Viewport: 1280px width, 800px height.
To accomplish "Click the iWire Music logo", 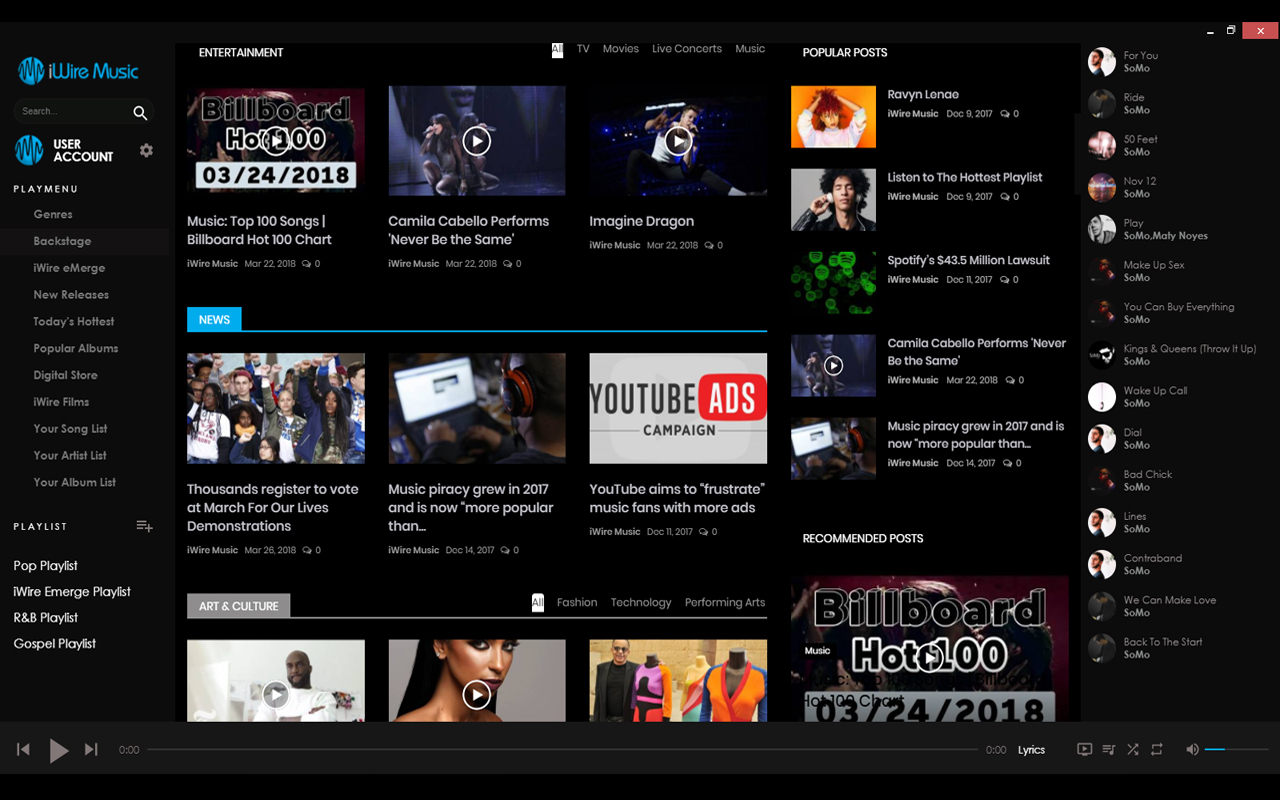I will pyautogui.click(x=78, y=71).
